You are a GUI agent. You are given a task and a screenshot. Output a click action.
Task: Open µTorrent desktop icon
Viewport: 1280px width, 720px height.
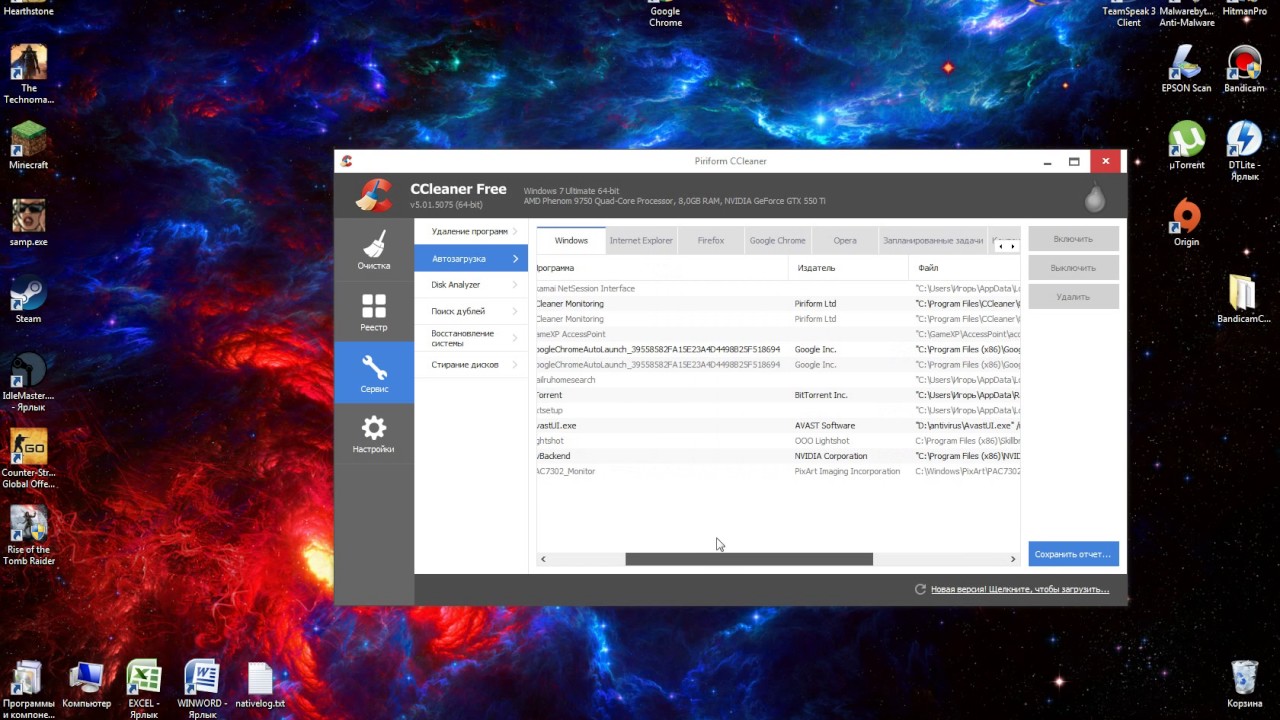(x=1186, y=145)
